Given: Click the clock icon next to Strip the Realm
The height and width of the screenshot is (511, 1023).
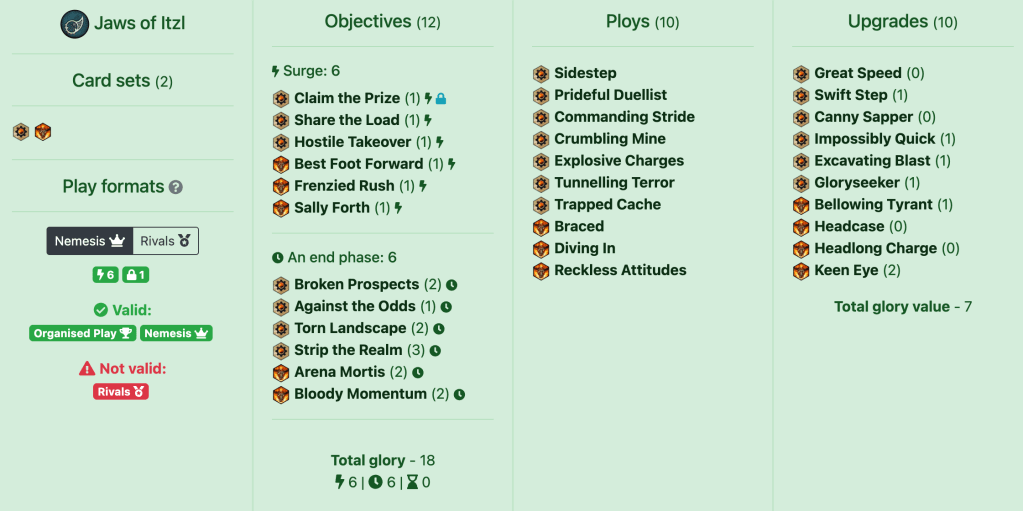Looking at the screenshot, I should click(435, 351).
